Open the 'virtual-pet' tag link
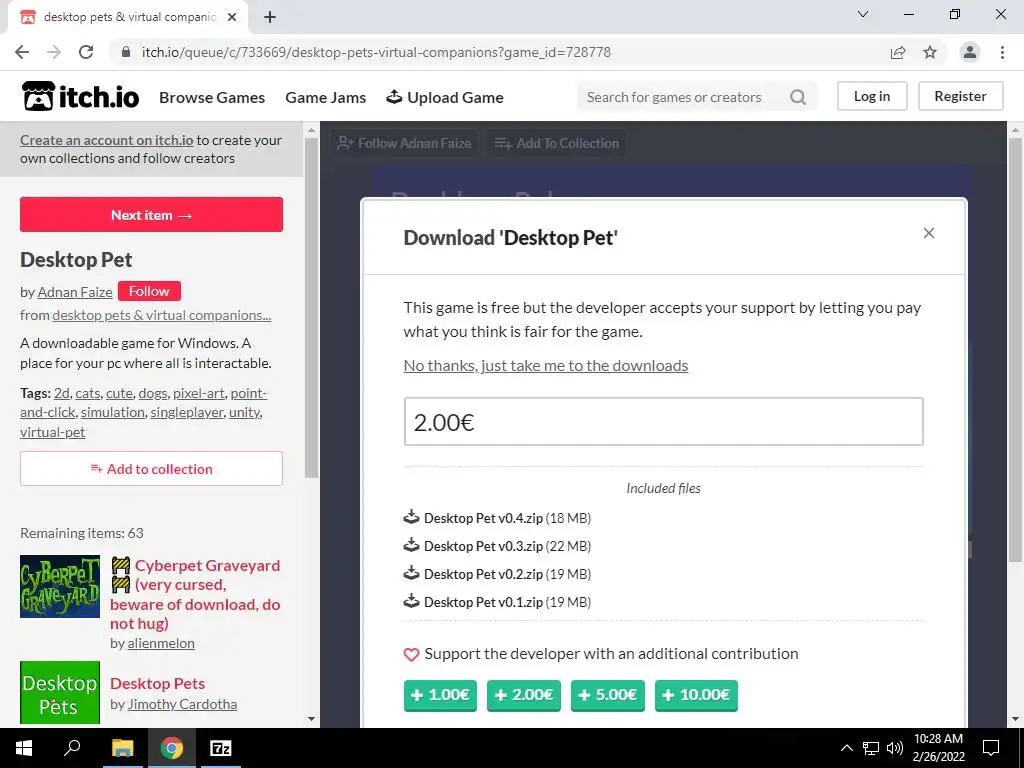This screenshot has width=1024, height=768. click(52, 432)
